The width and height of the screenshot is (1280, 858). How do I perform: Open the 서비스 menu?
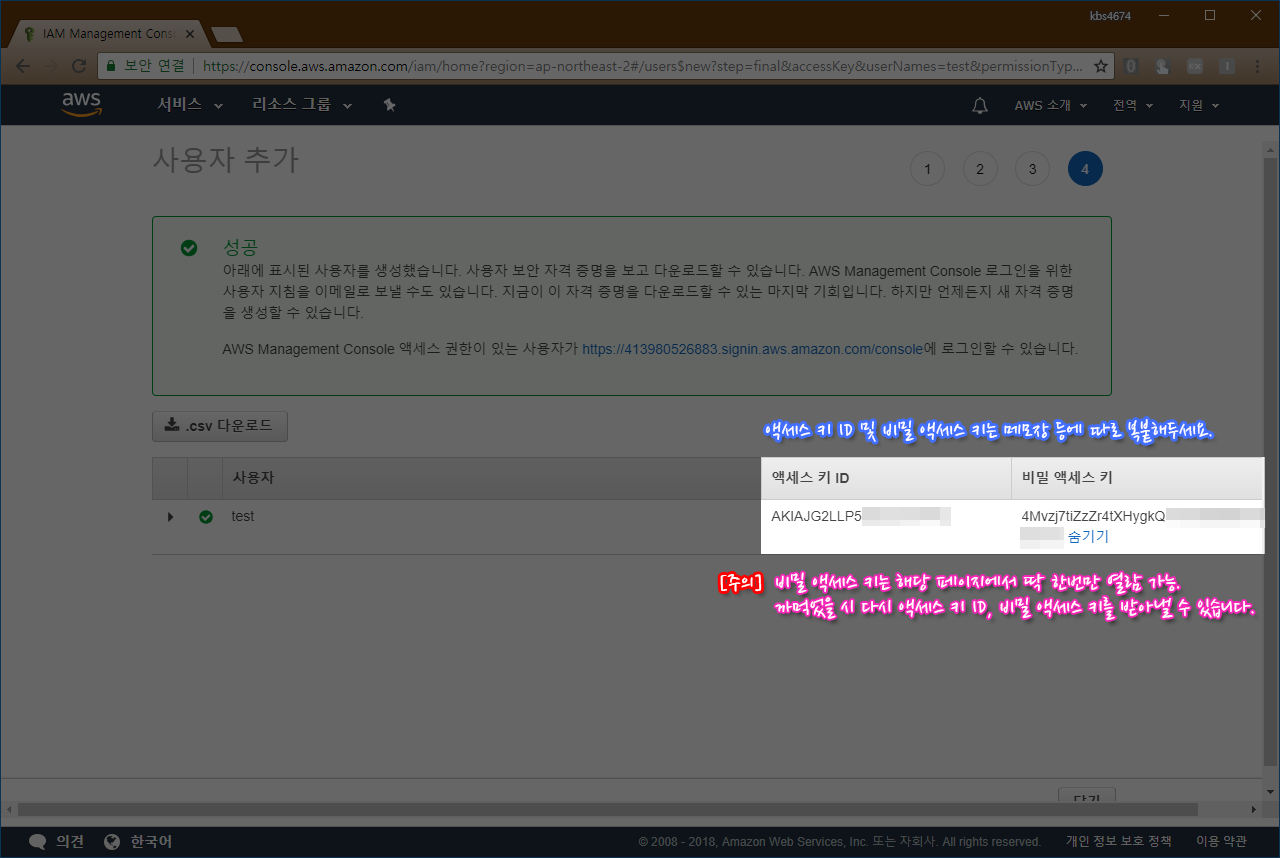(189, 104)
